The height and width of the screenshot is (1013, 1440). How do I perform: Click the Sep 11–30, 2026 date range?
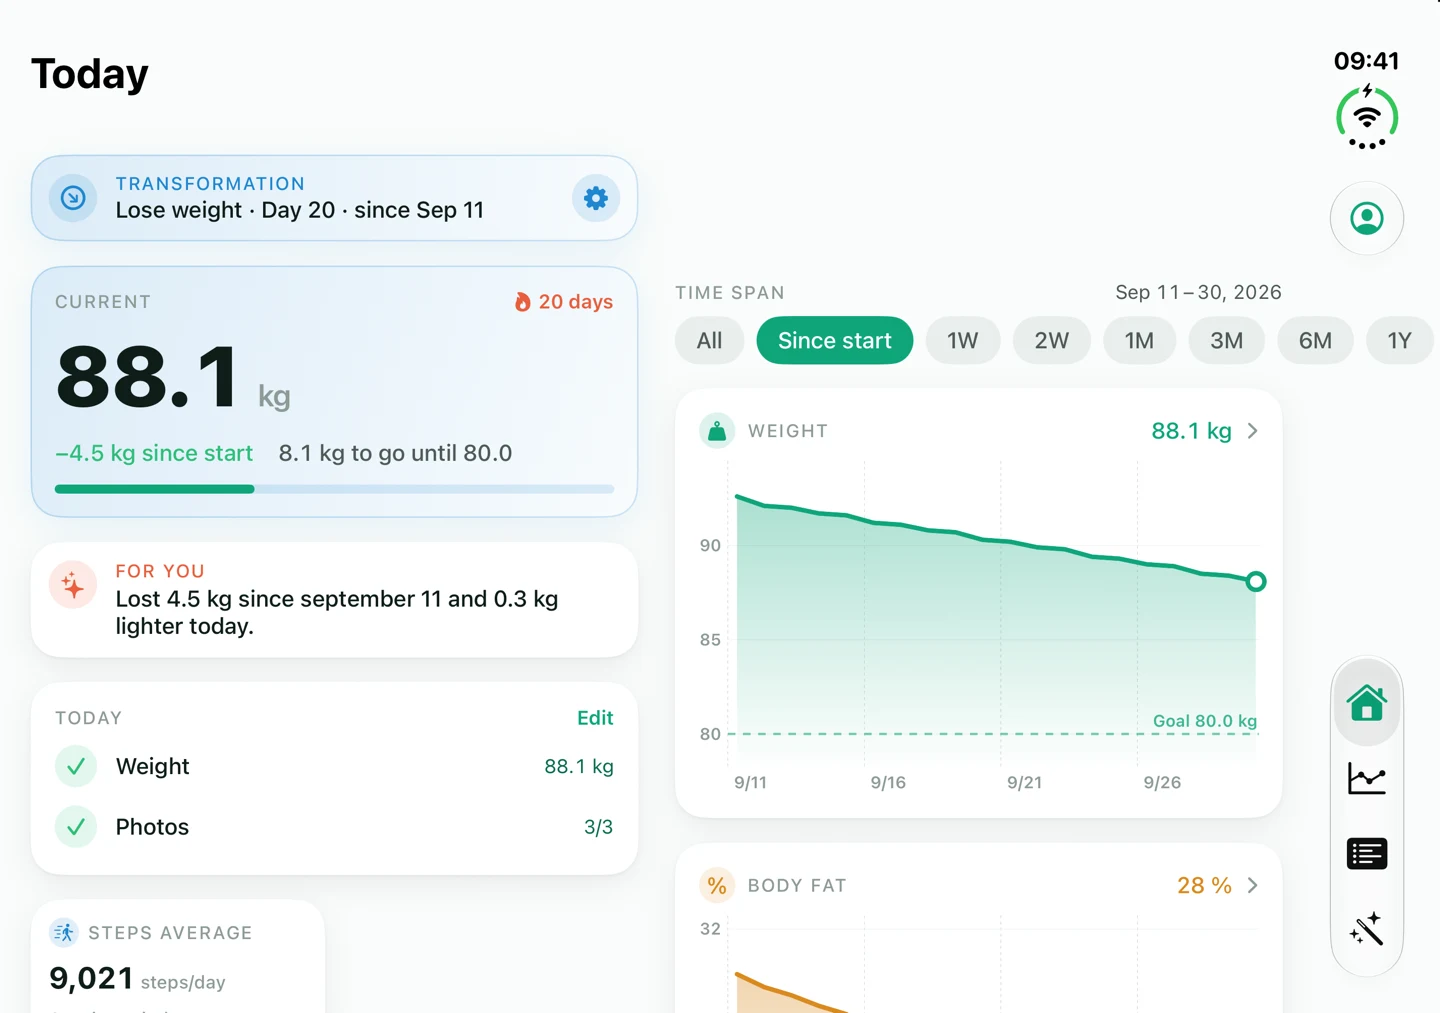1198,292
